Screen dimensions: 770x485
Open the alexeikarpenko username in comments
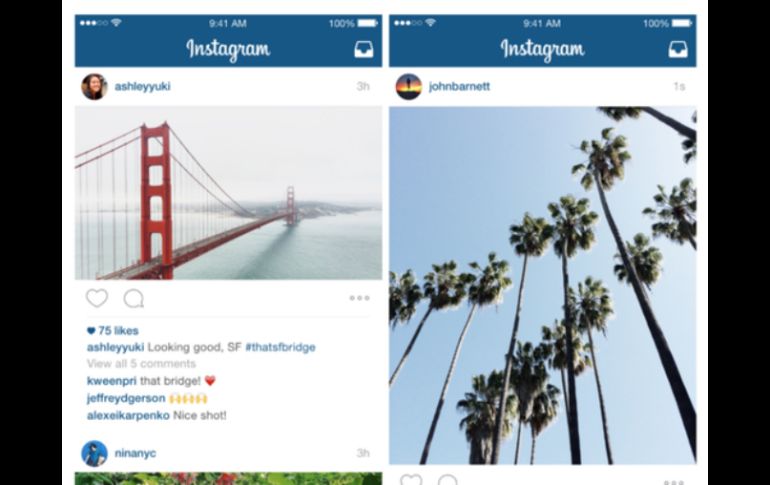128,415
